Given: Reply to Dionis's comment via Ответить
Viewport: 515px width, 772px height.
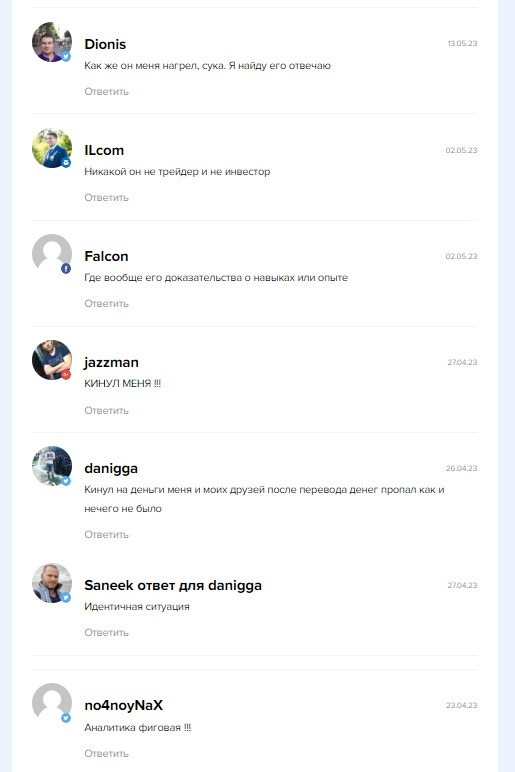Looking at the screenshot, I should click(106, 92).
